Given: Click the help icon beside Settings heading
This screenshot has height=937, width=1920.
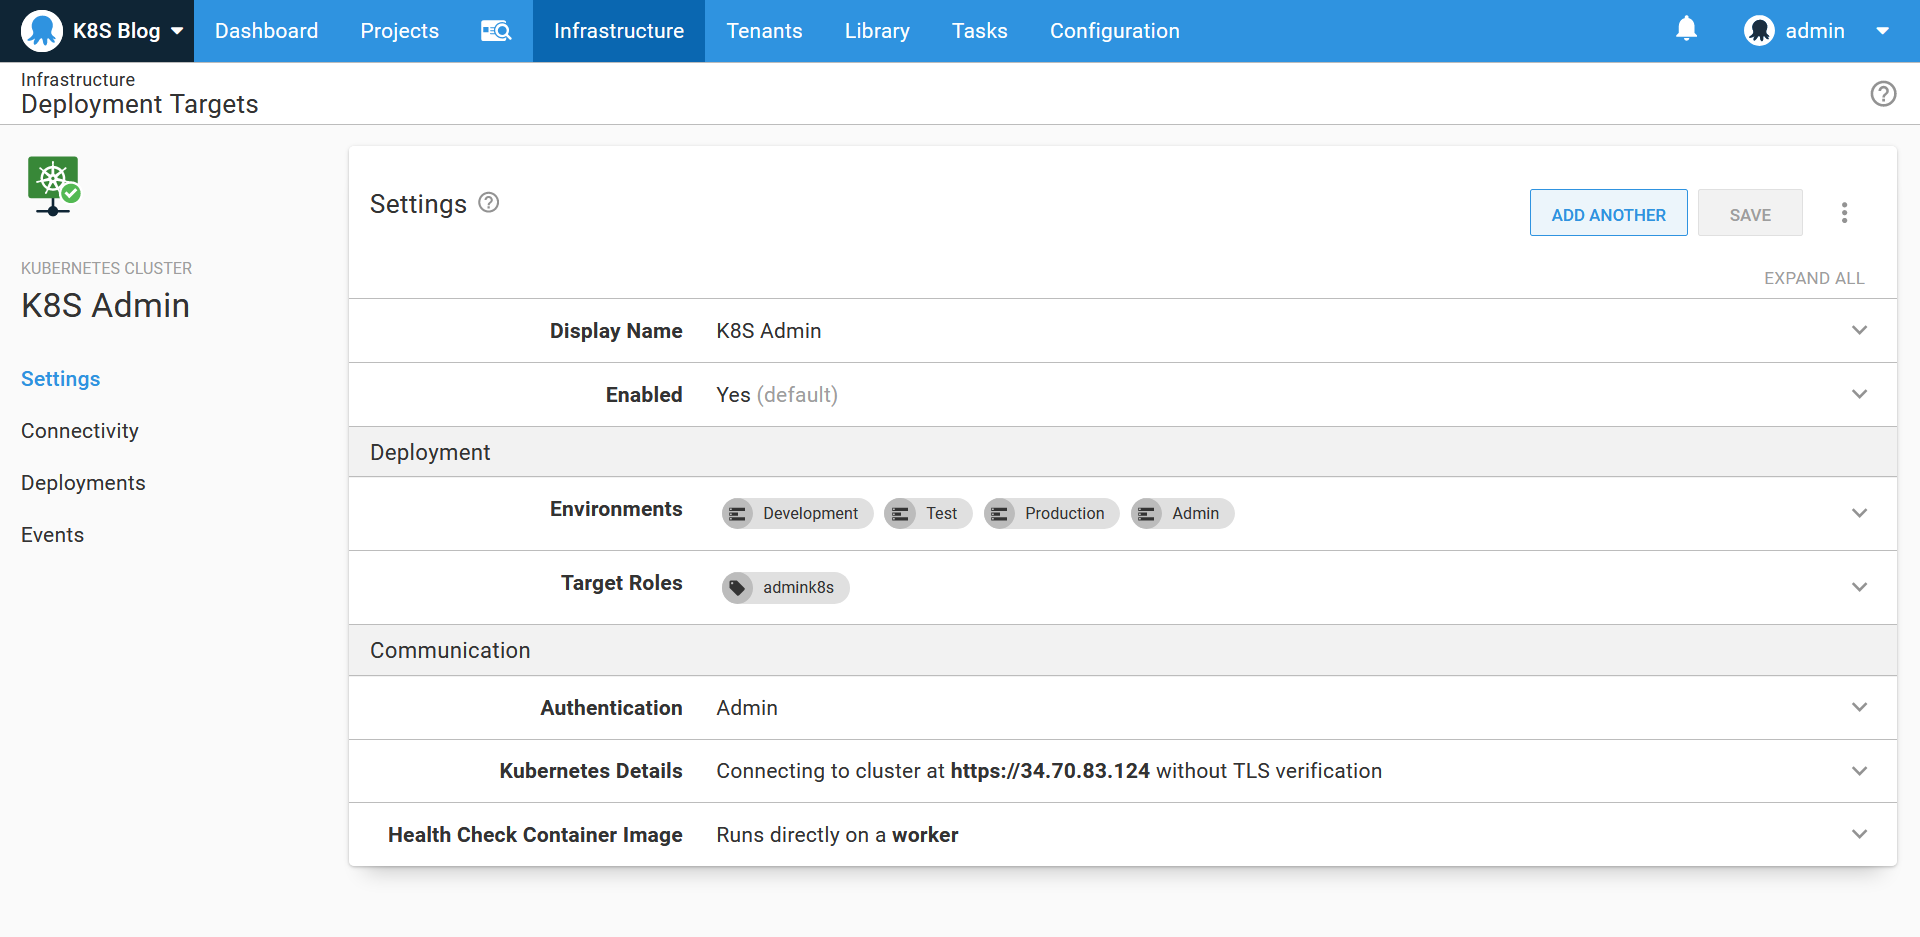Looking at the screenshot, I should [x=488, y=203].
